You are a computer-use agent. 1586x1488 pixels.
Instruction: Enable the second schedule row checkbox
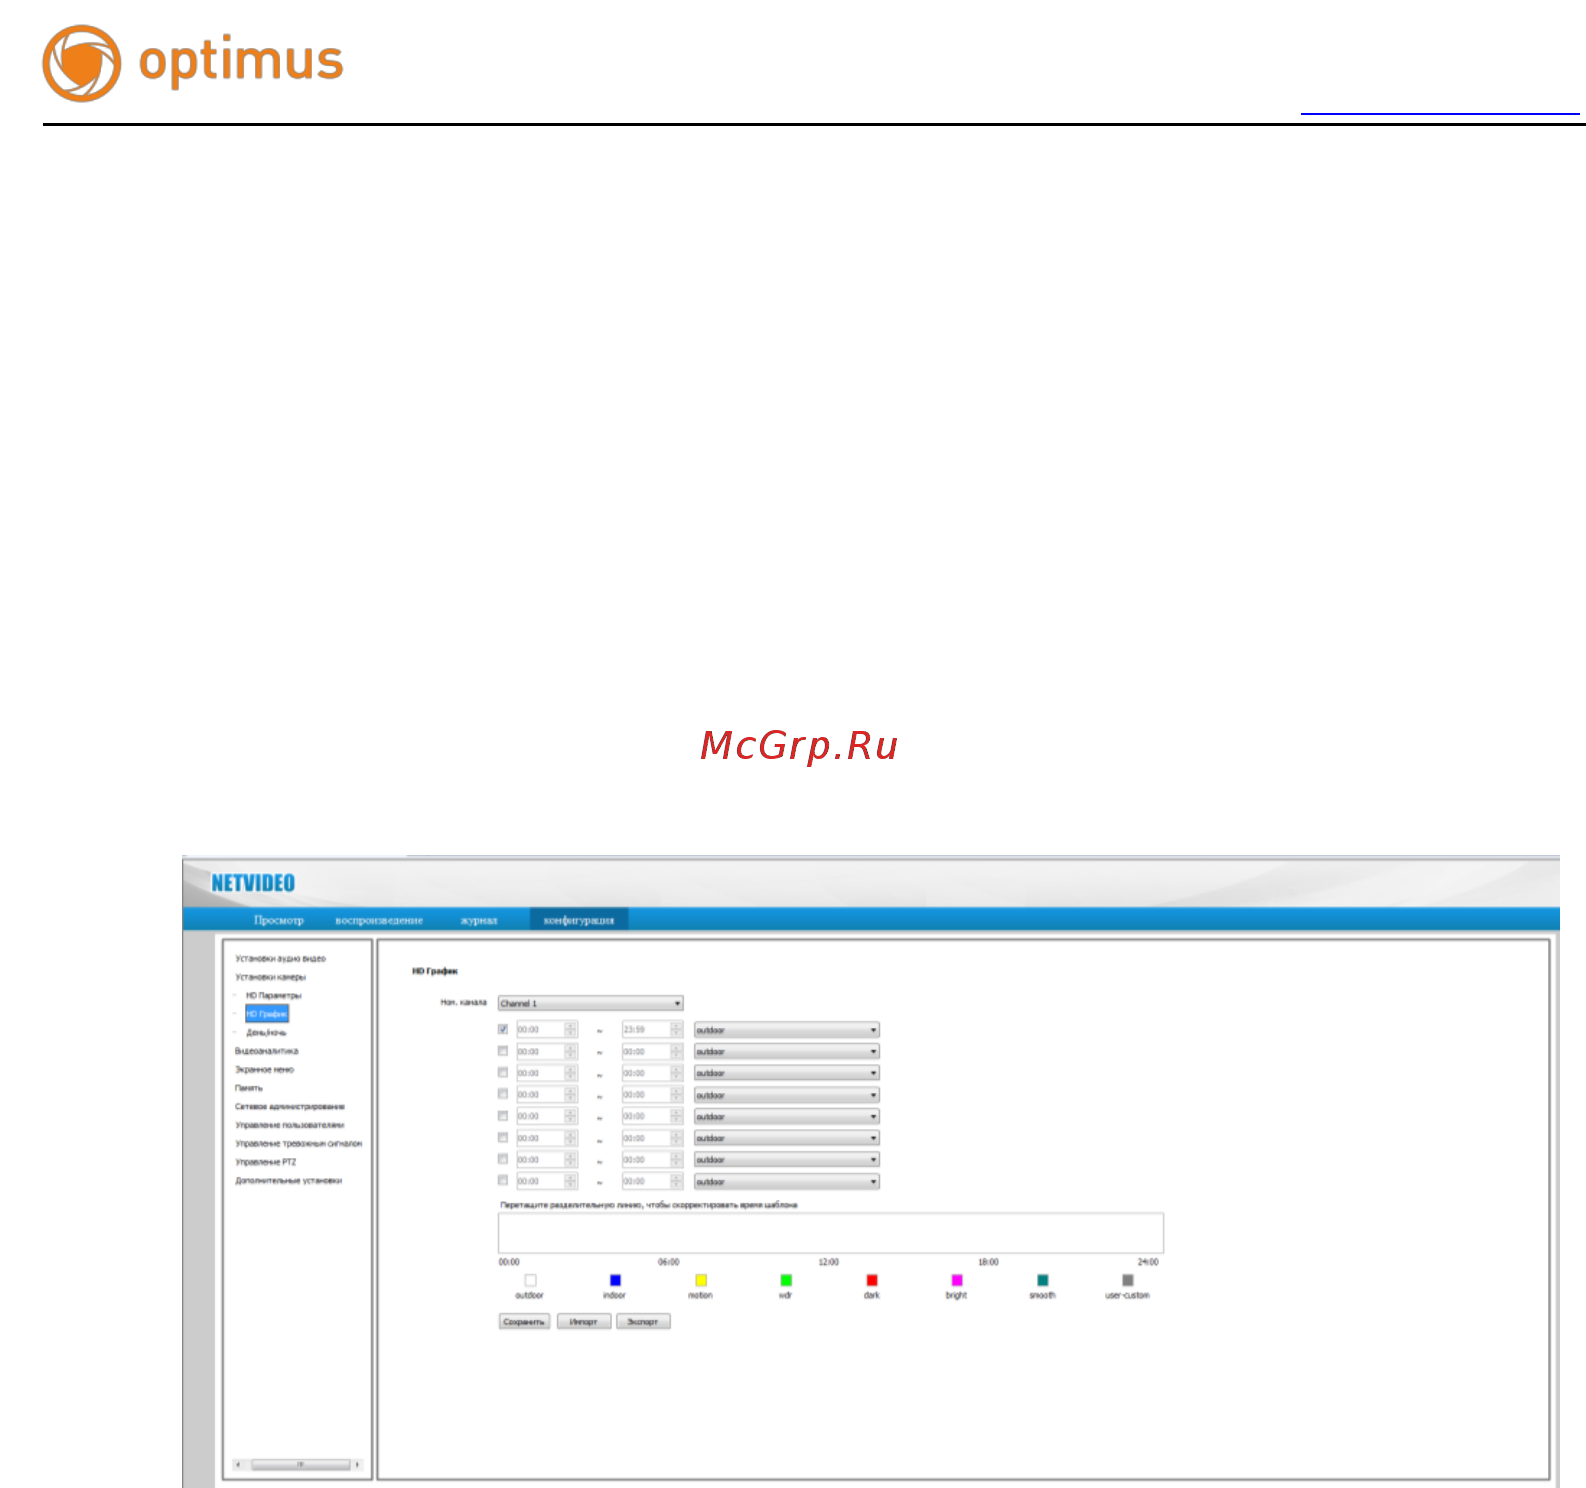pos(503,1051)
